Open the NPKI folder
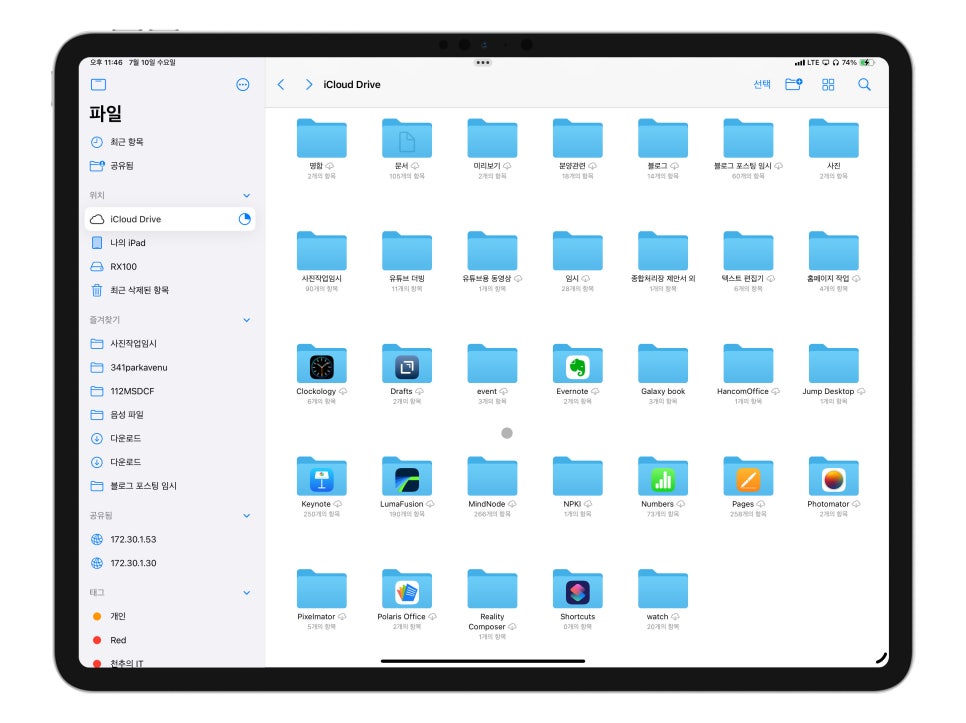 tap(577, 477)
